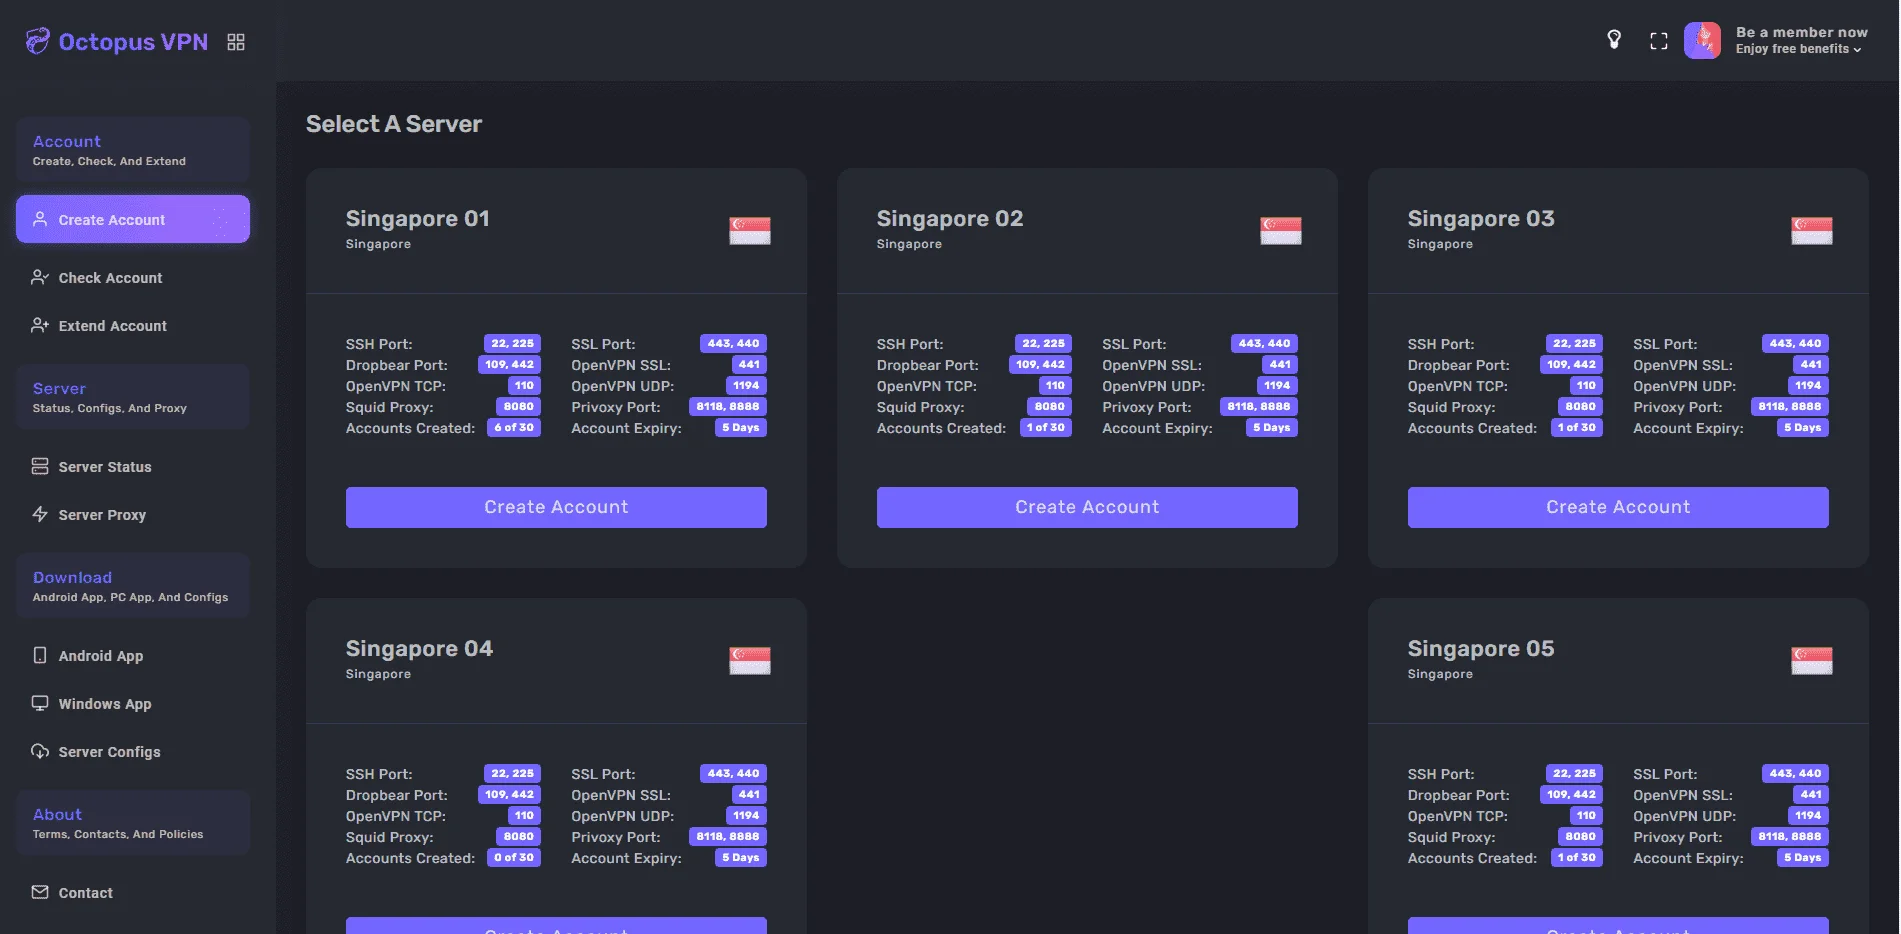Click the Contact envelope icon
1901x934 pixels.
click(40, 892)
